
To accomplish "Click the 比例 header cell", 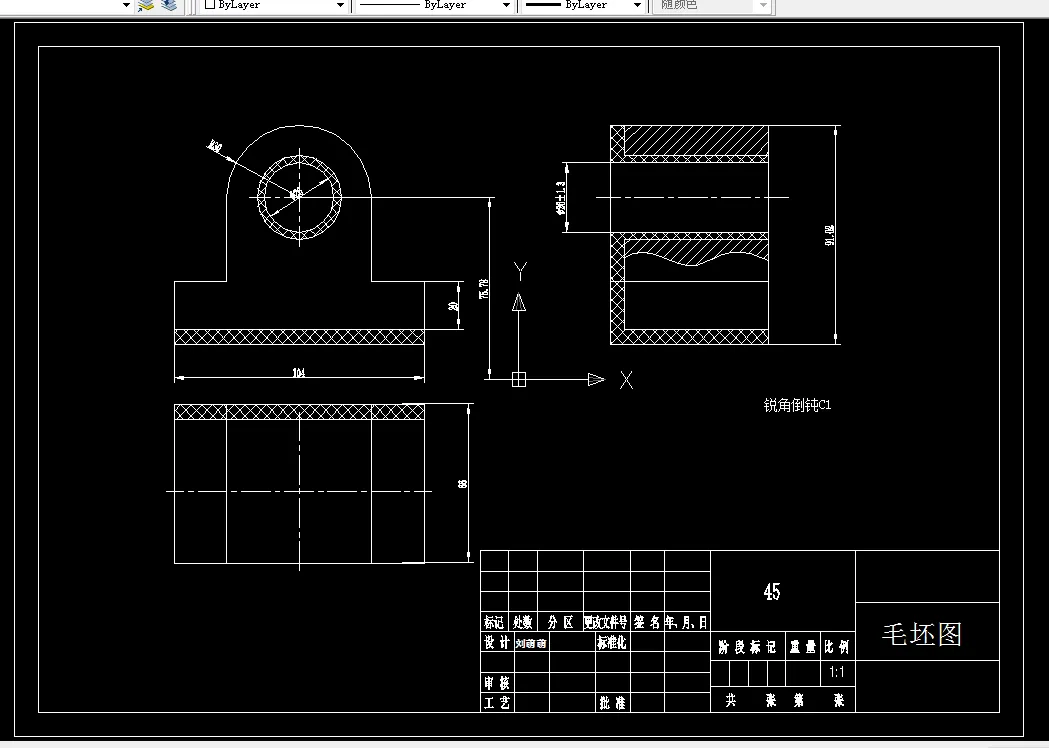I will pos(837,647).
